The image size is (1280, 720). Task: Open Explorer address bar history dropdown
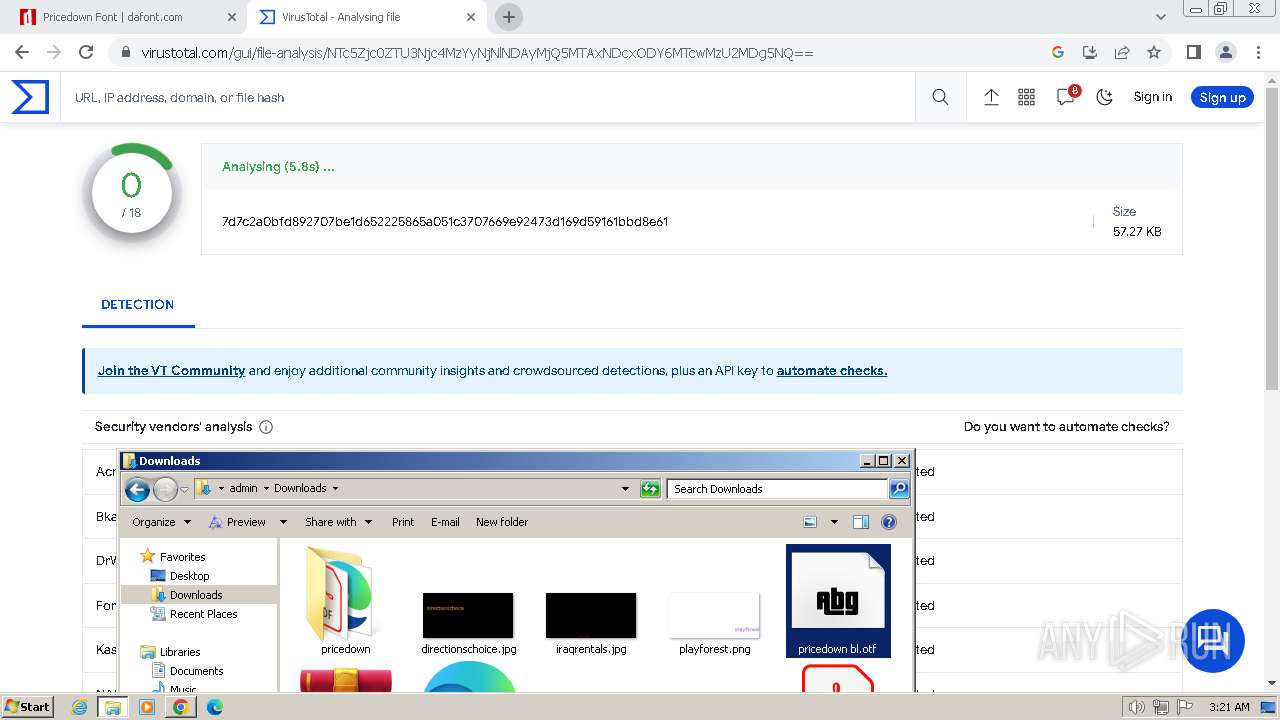(x=626, y=489)
